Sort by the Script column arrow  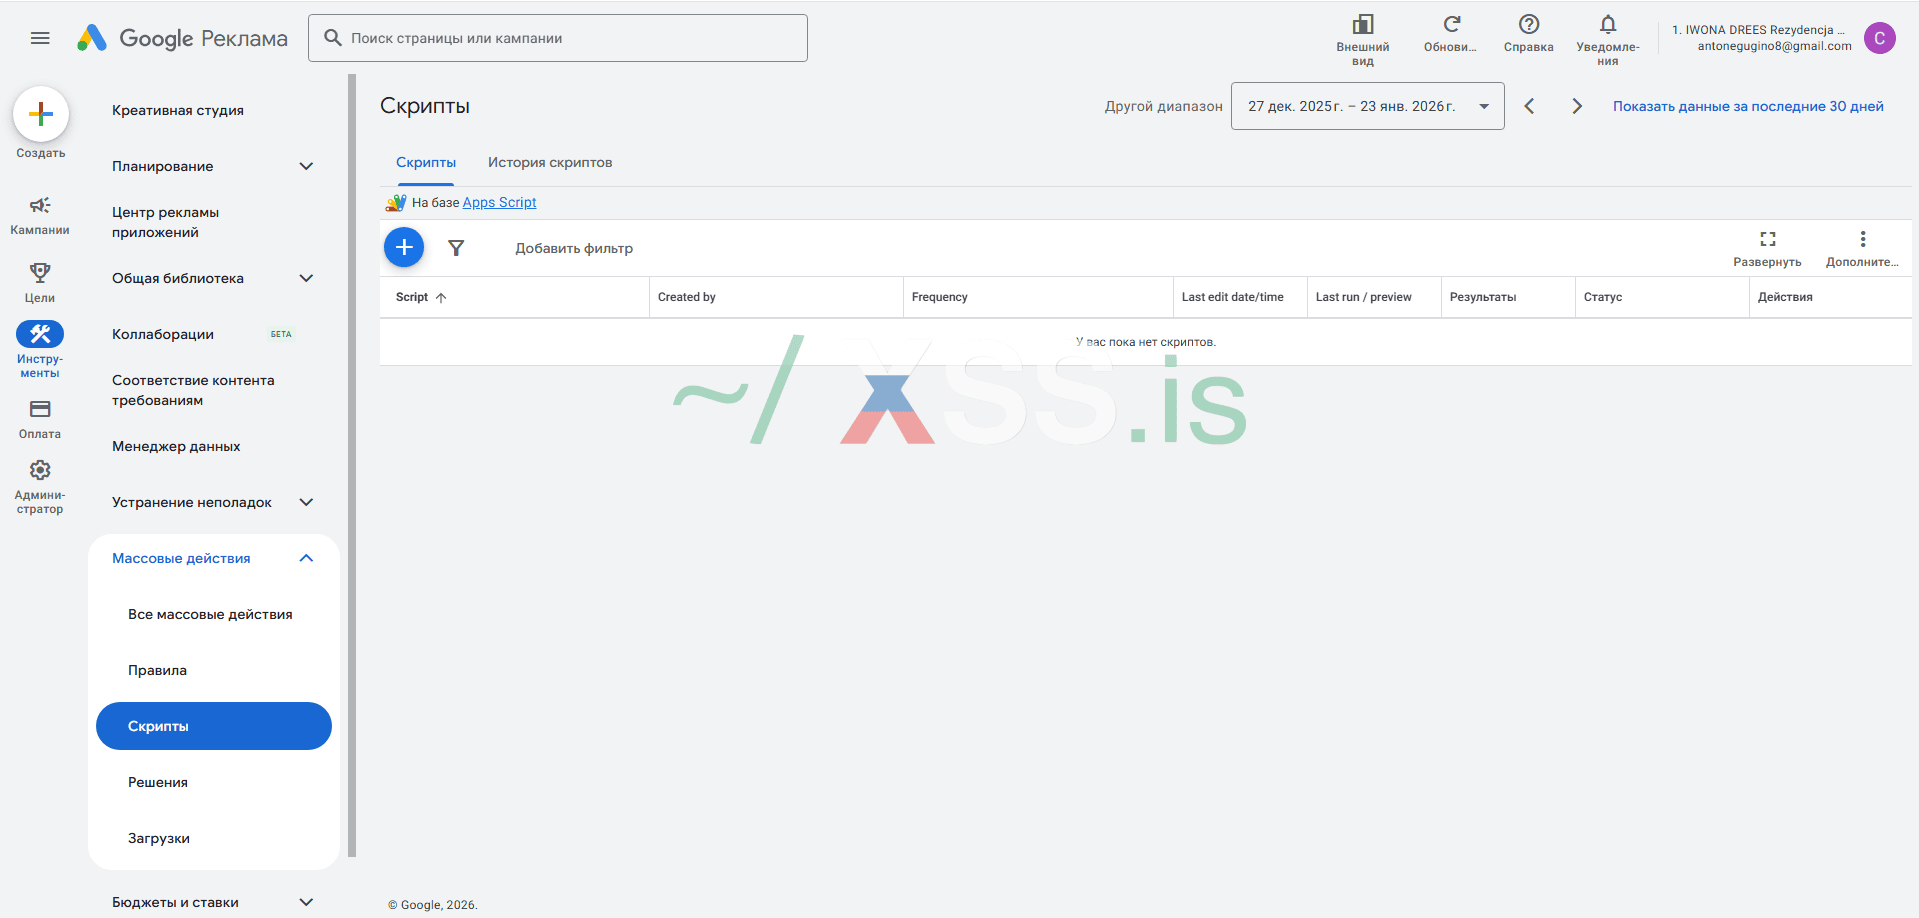441,298
